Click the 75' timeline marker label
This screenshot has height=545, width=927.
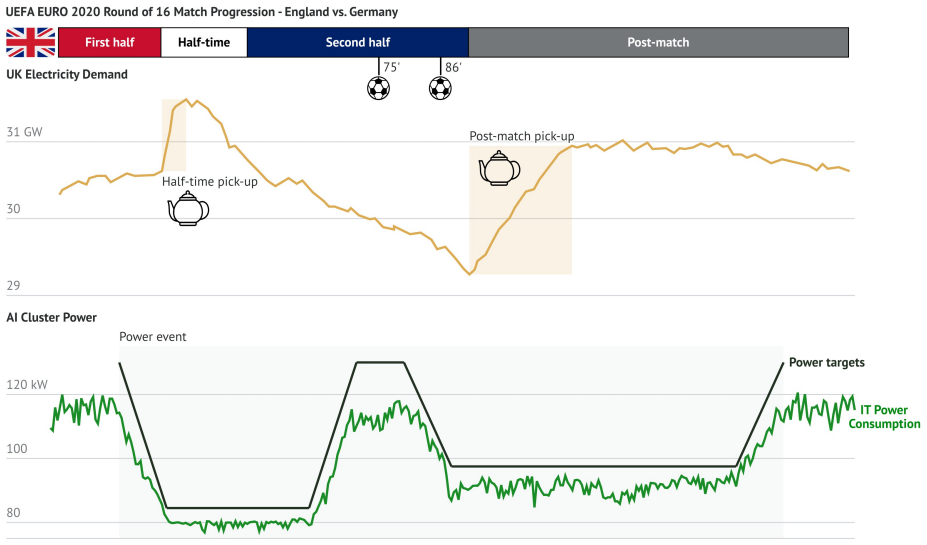pyautogui.click(x=391, y=67)
